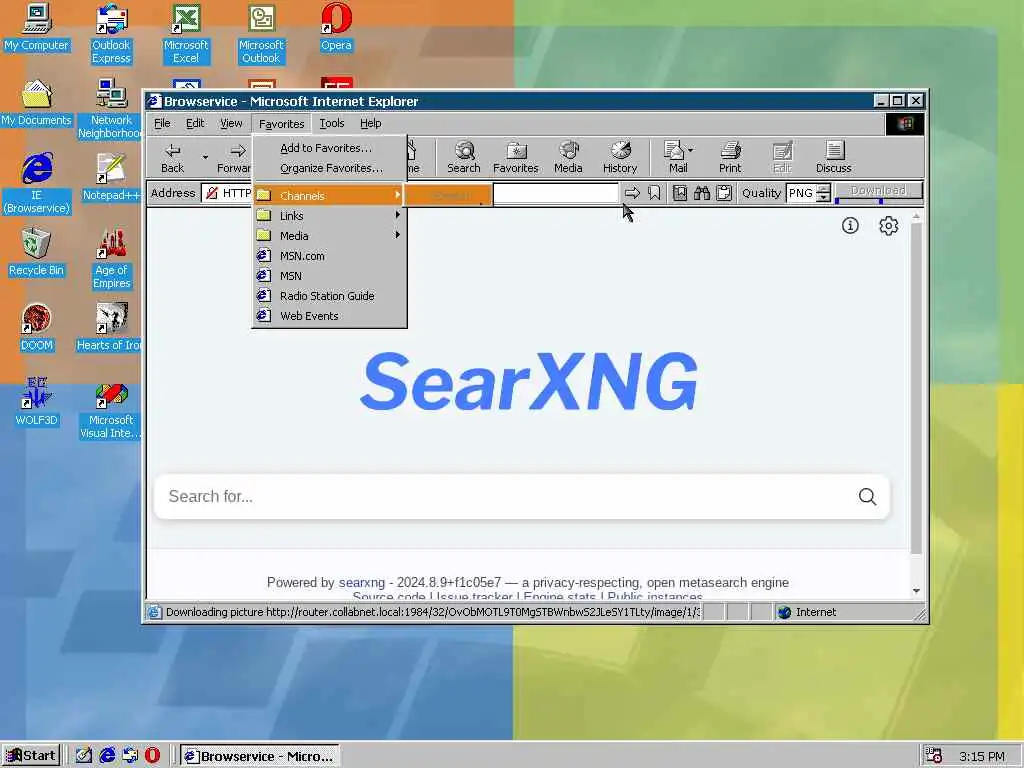The height and width of the screenshot is (768, 1024).
Task: Open Microsoft Excel desktop shortcut
Action: coord(186,34)
